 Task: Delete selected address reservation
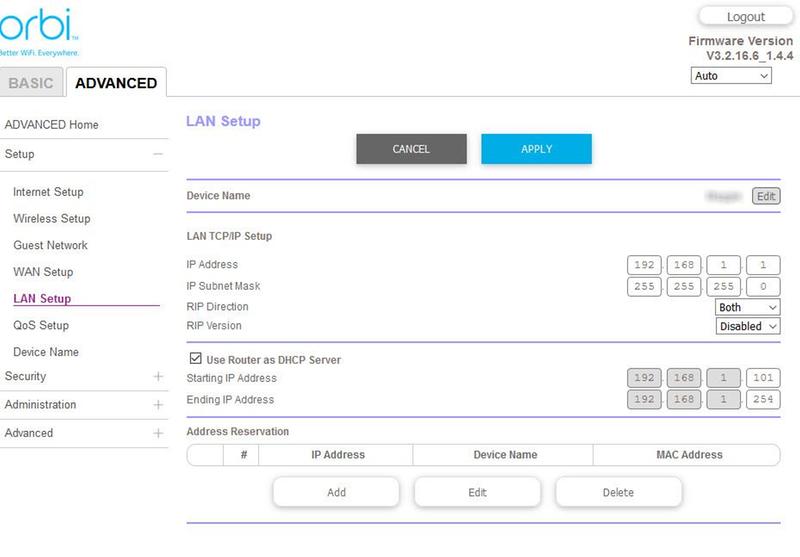pos(618,492)
